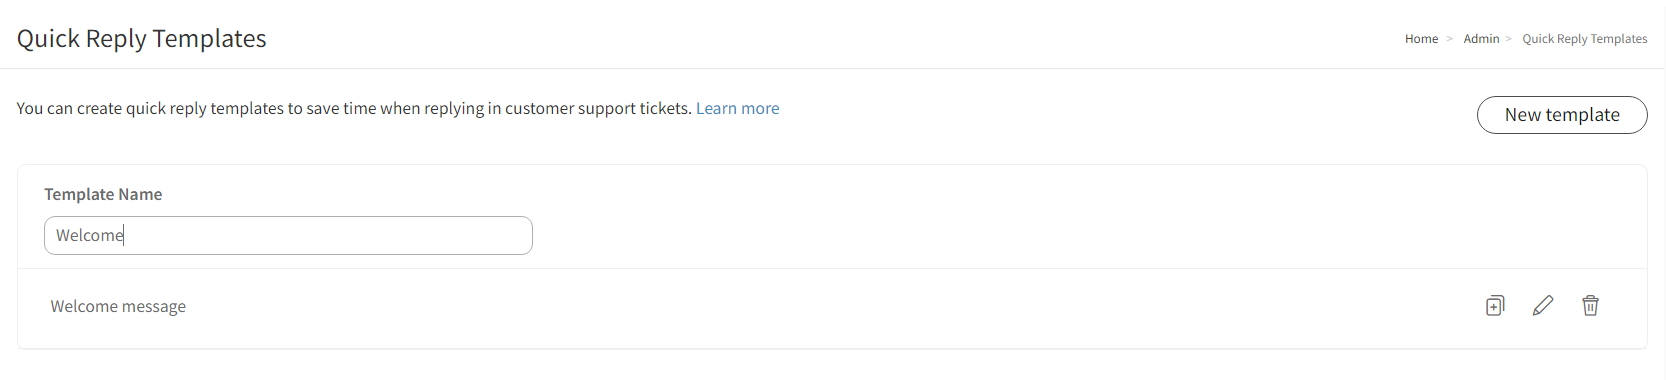Click the Quick Reply Templates page heading

pyautogui.click(x=142, y=38)
